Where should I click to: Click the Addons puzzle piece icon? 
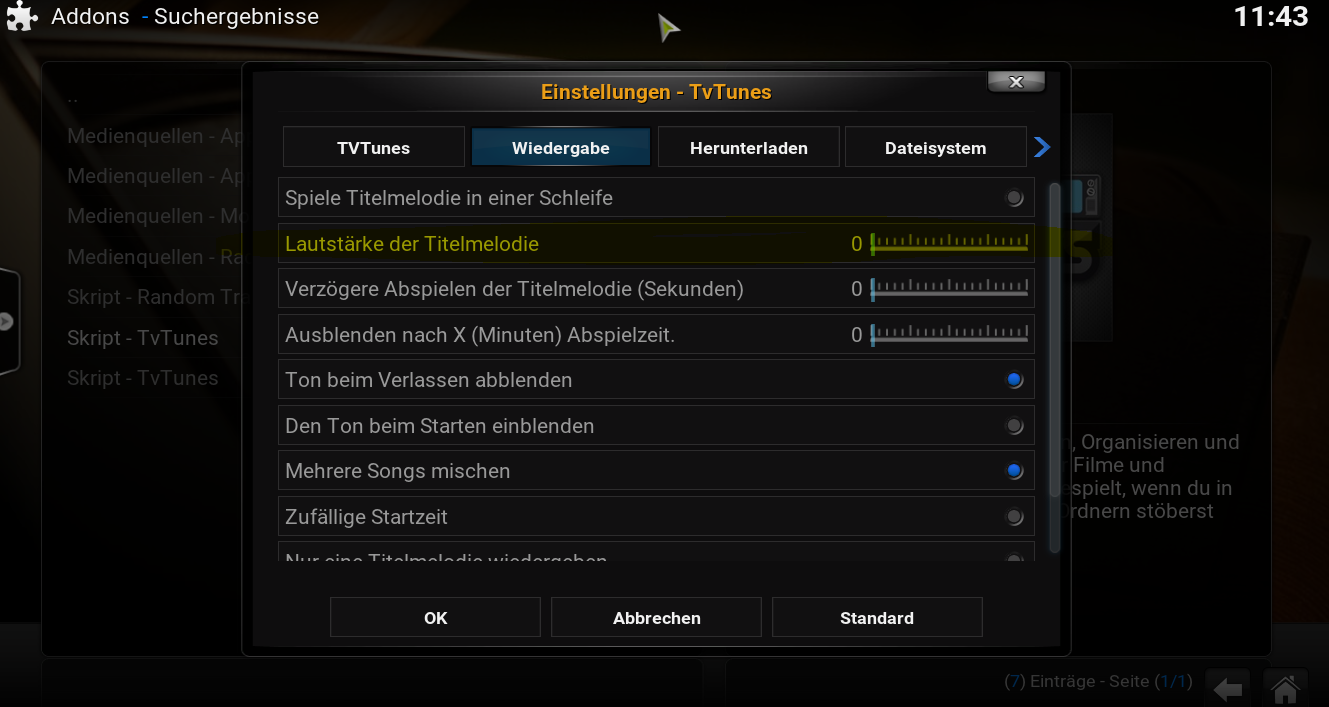tap(23, 18)
